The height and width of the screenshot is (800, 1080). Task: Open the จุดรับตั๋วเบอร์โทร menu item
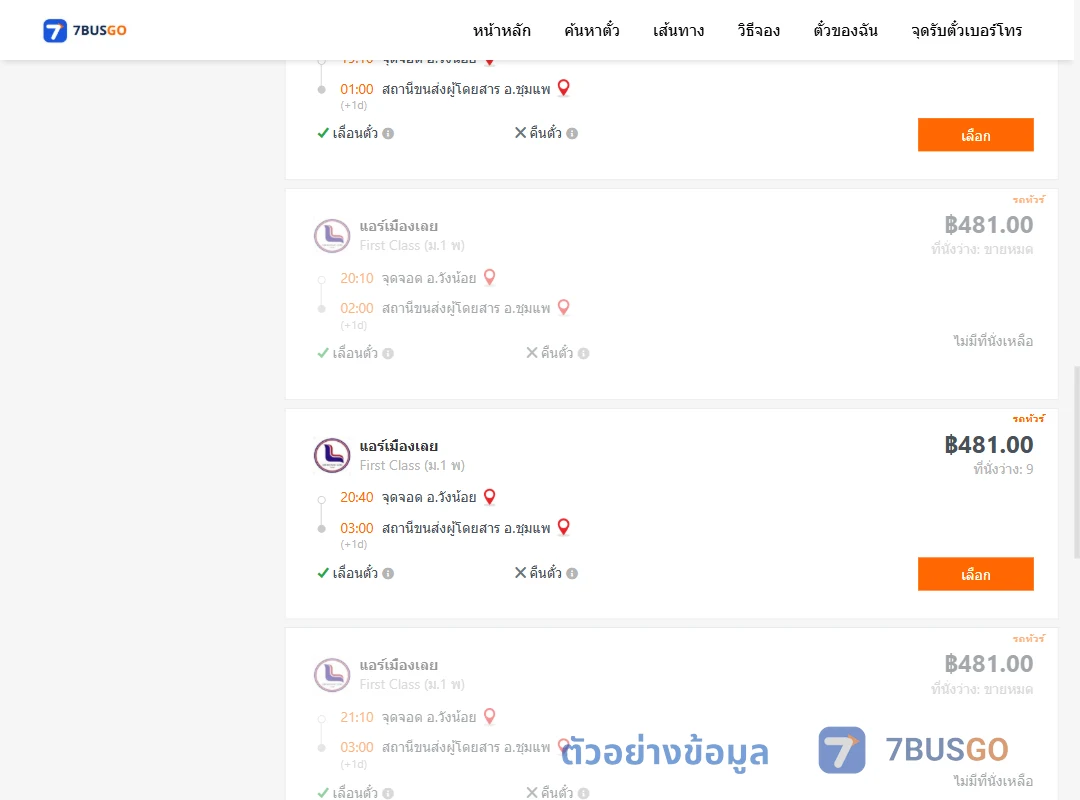(966, 30)
